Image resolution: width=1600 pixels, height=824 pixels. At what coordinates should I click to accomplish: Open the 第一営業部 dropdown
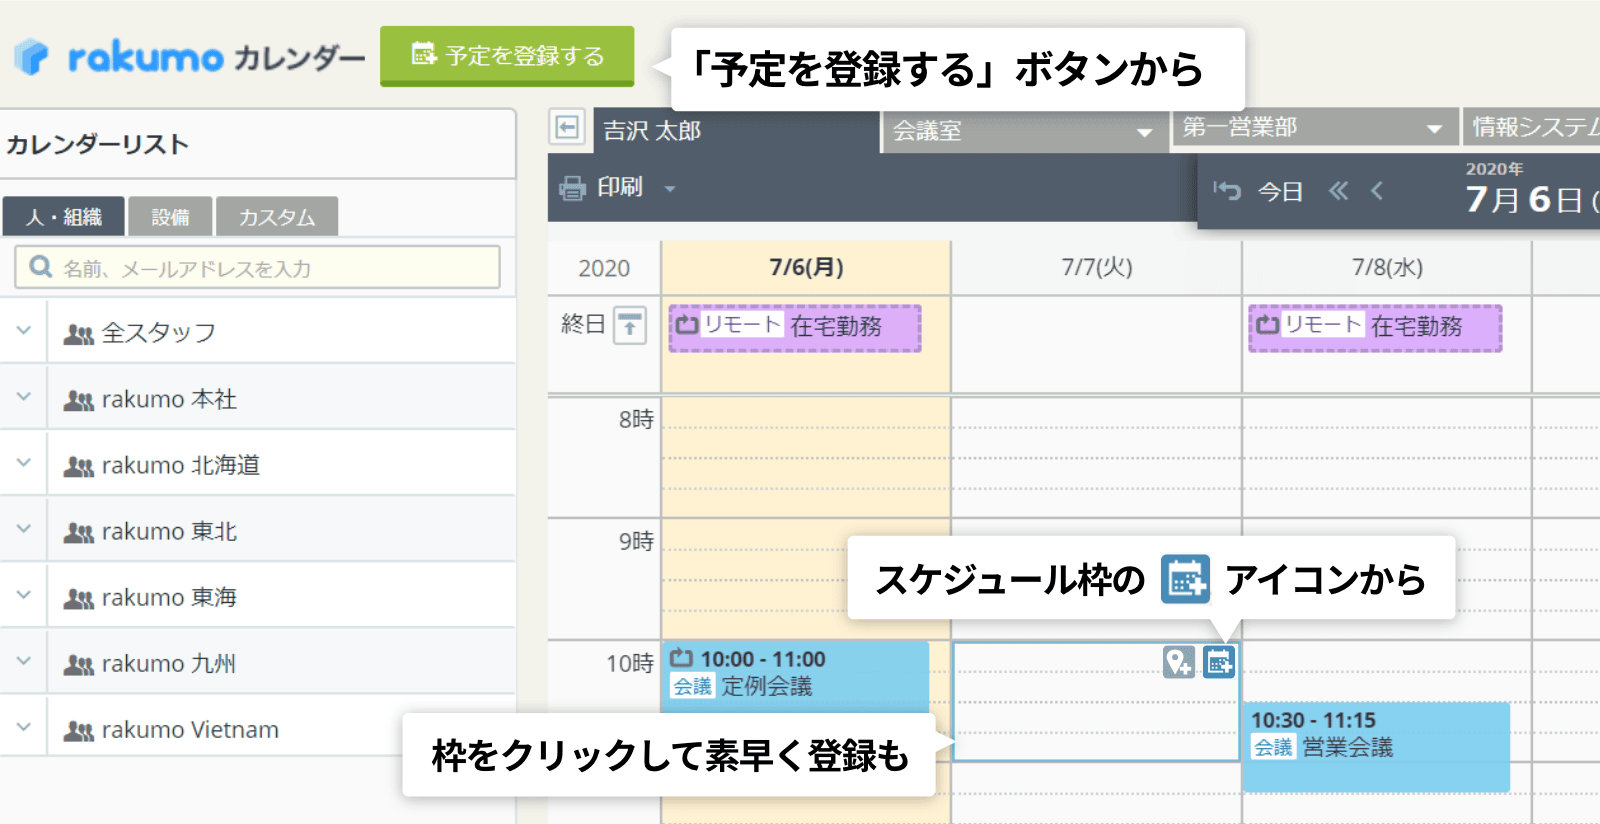tap(1314, 128)
